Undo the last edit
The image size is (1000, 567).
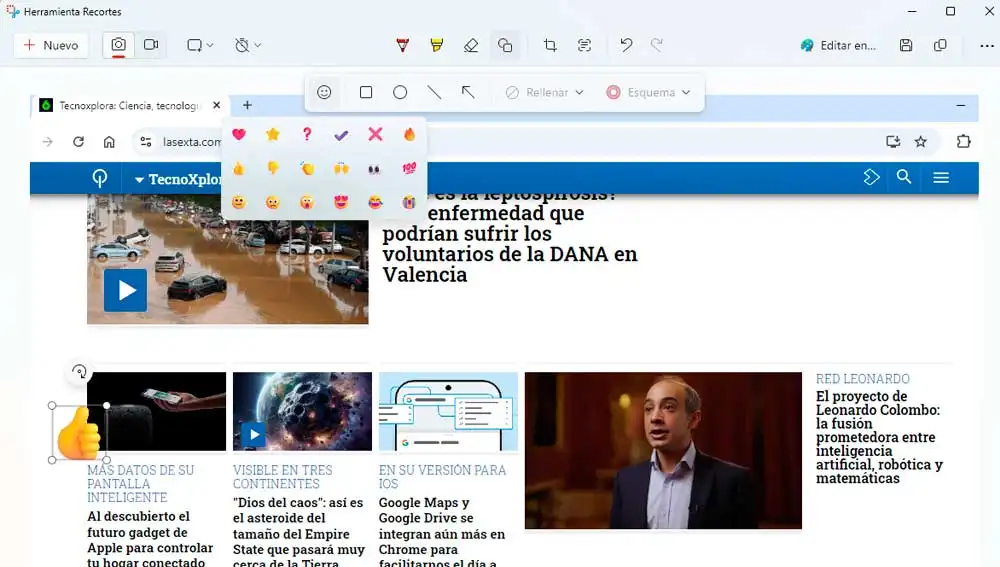tap(626, 45)
